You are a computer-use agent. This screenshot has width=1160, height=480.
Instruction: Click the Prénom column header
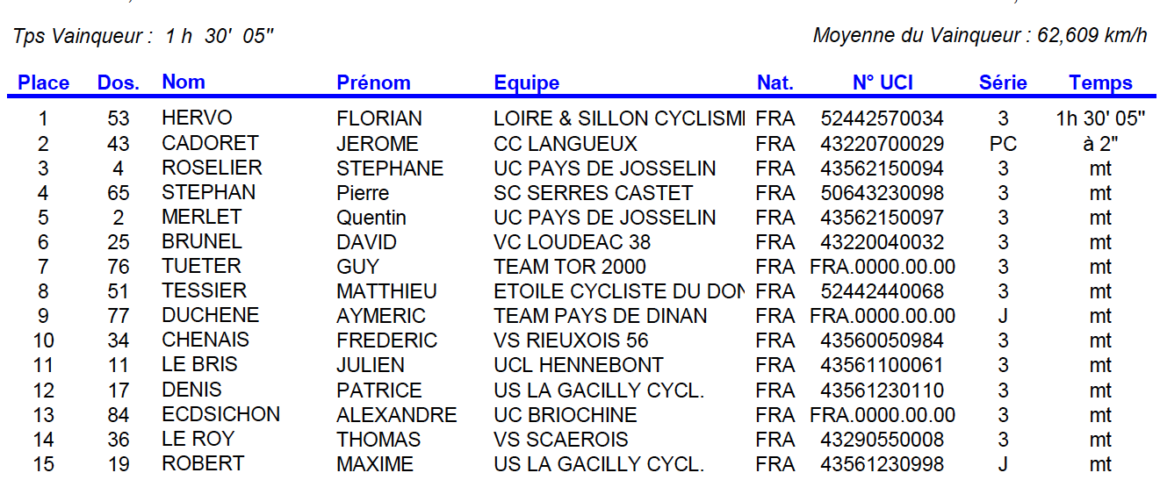point(373,83)
